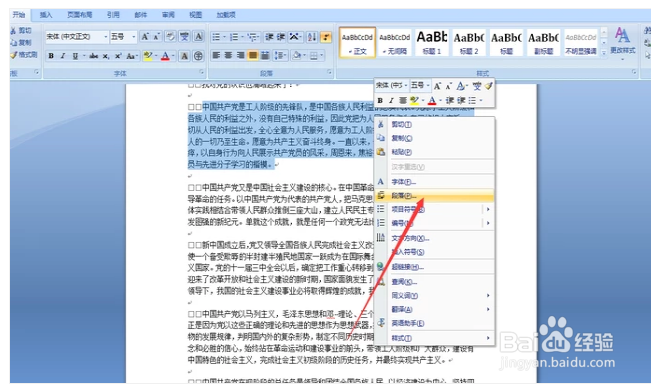Click the ribbon Align Left button

click(x=216, y=55)
